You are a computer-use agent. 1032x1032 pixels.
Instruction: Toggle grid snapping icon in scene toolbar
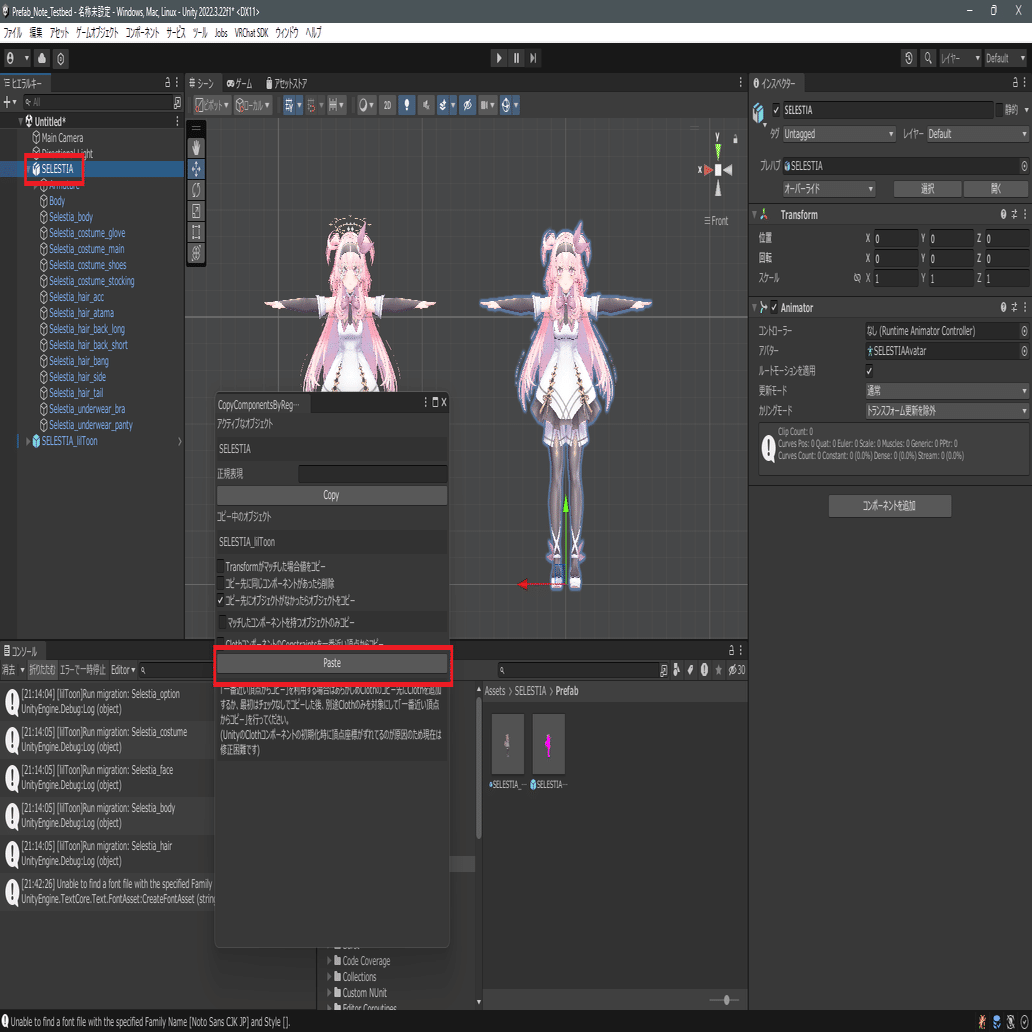coord(311,105)
